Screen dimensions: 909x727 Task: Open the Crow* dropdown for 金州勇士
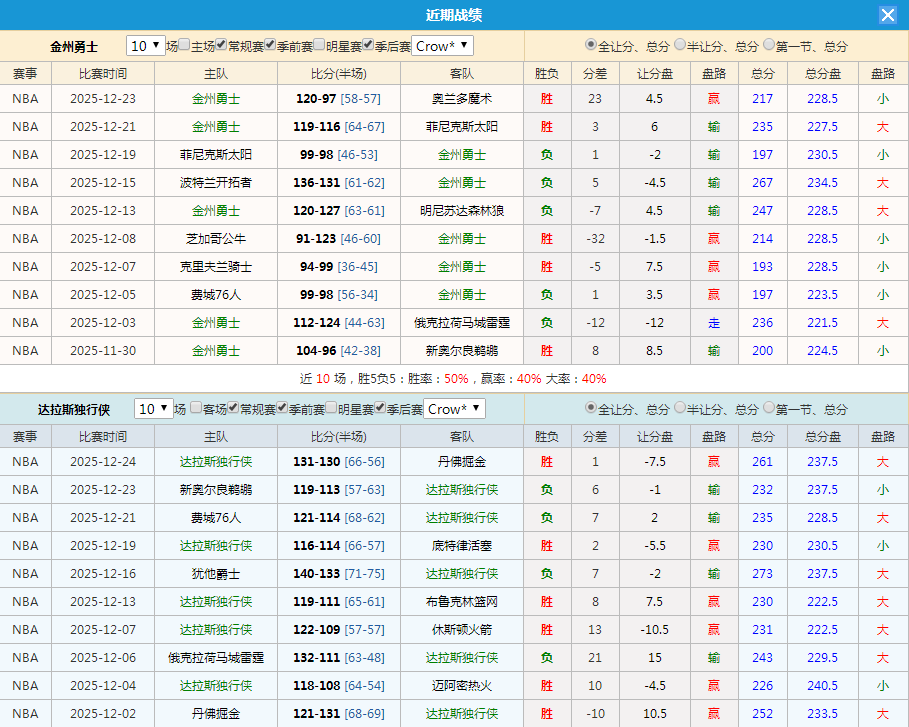440,45
